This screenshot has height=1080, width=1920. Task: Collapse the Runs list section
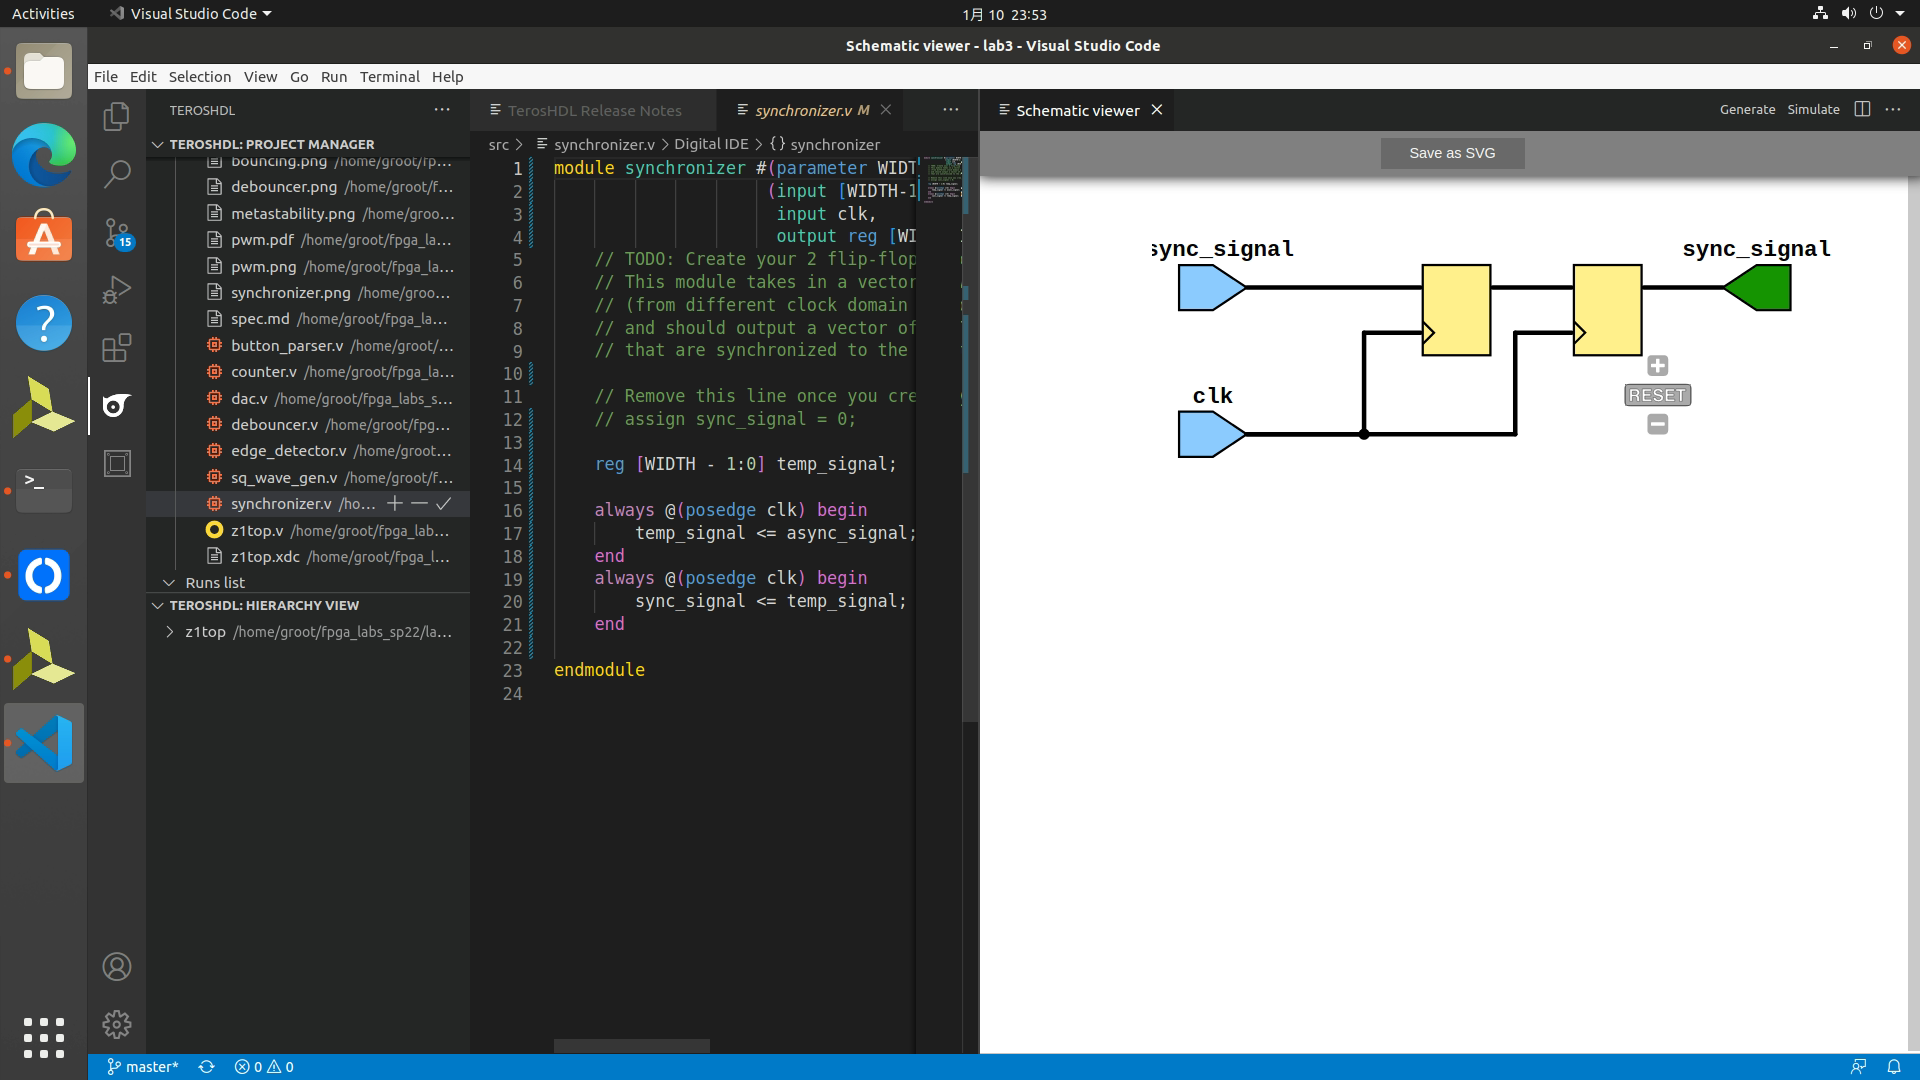(x=168, y=582)
